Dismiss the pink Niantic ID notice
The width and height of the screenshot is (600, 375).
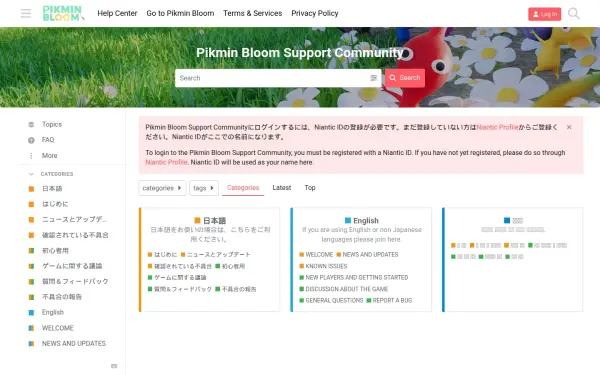pyautogui.click(x=569, y=127)
